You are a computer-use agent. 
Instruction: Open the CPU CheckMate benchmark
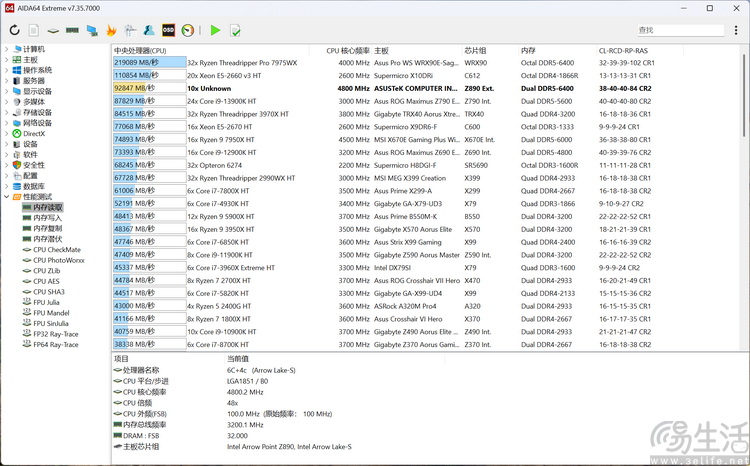pos(57,249)
